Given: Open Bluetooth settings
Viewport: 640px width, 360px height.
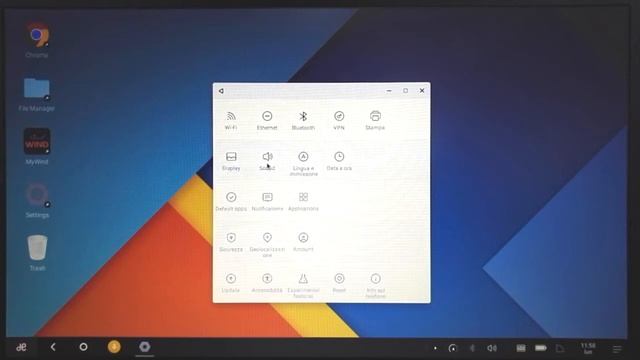Looking at the screenshot, I should pos(303,120).
